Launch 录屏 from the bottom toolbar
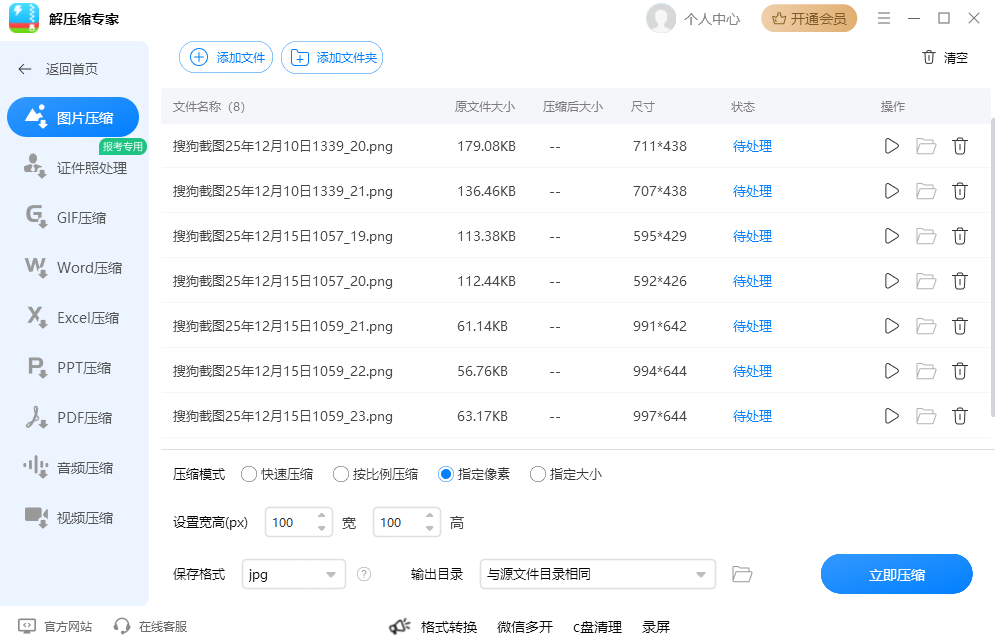 tap(656, 627)
